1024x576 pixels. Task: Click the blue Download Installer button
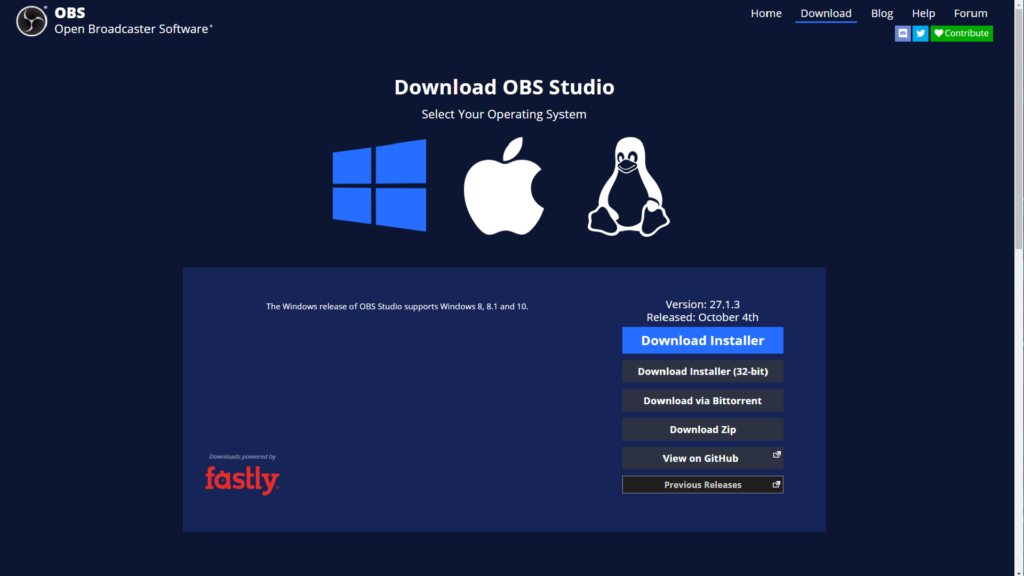click(703, 340)
